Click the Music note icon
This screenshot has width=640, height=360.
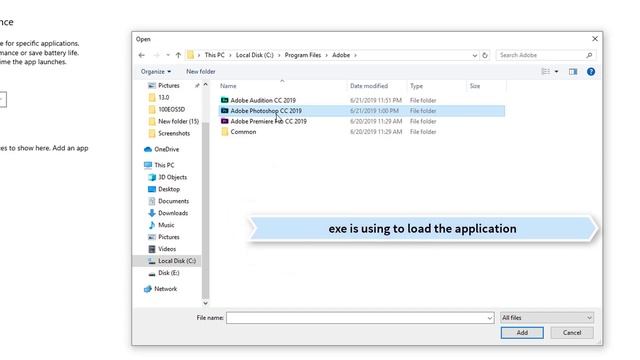pyautogui.click(x=152, y=225)
